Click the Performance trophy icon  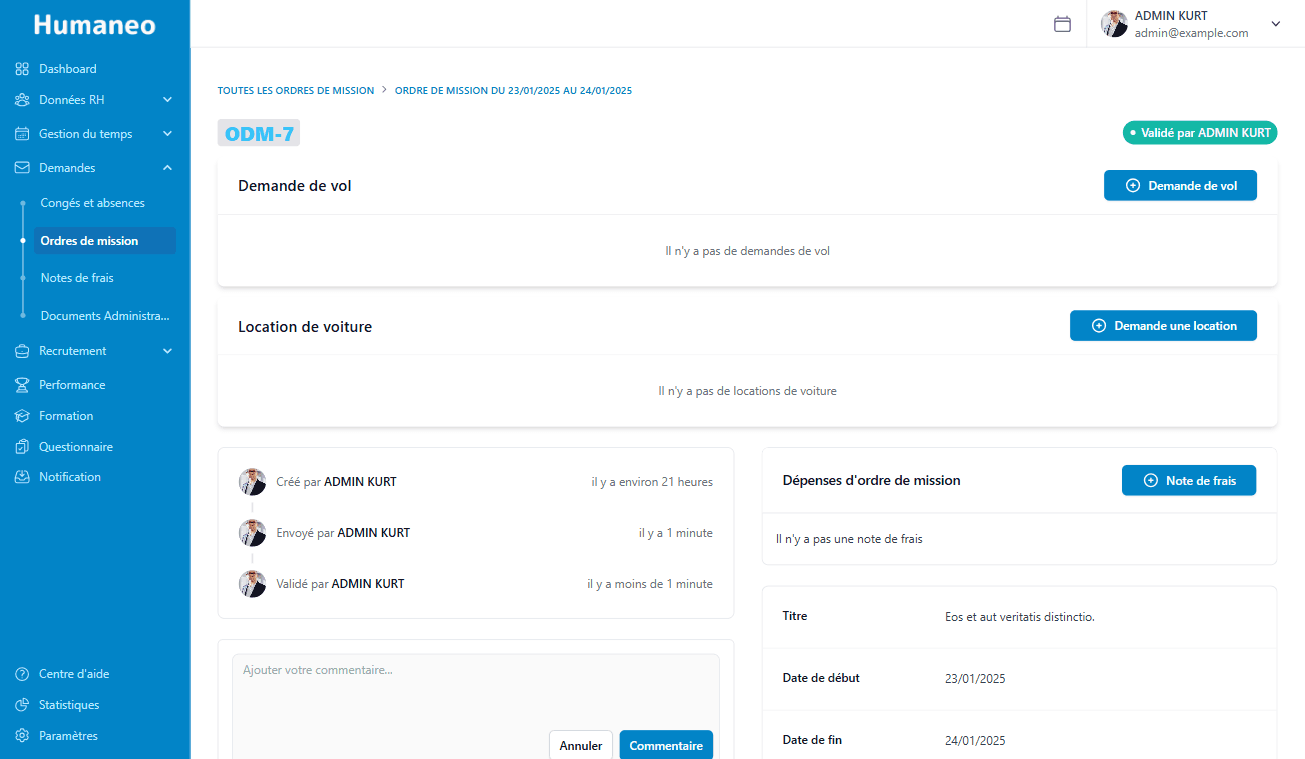tap(22, 385)
